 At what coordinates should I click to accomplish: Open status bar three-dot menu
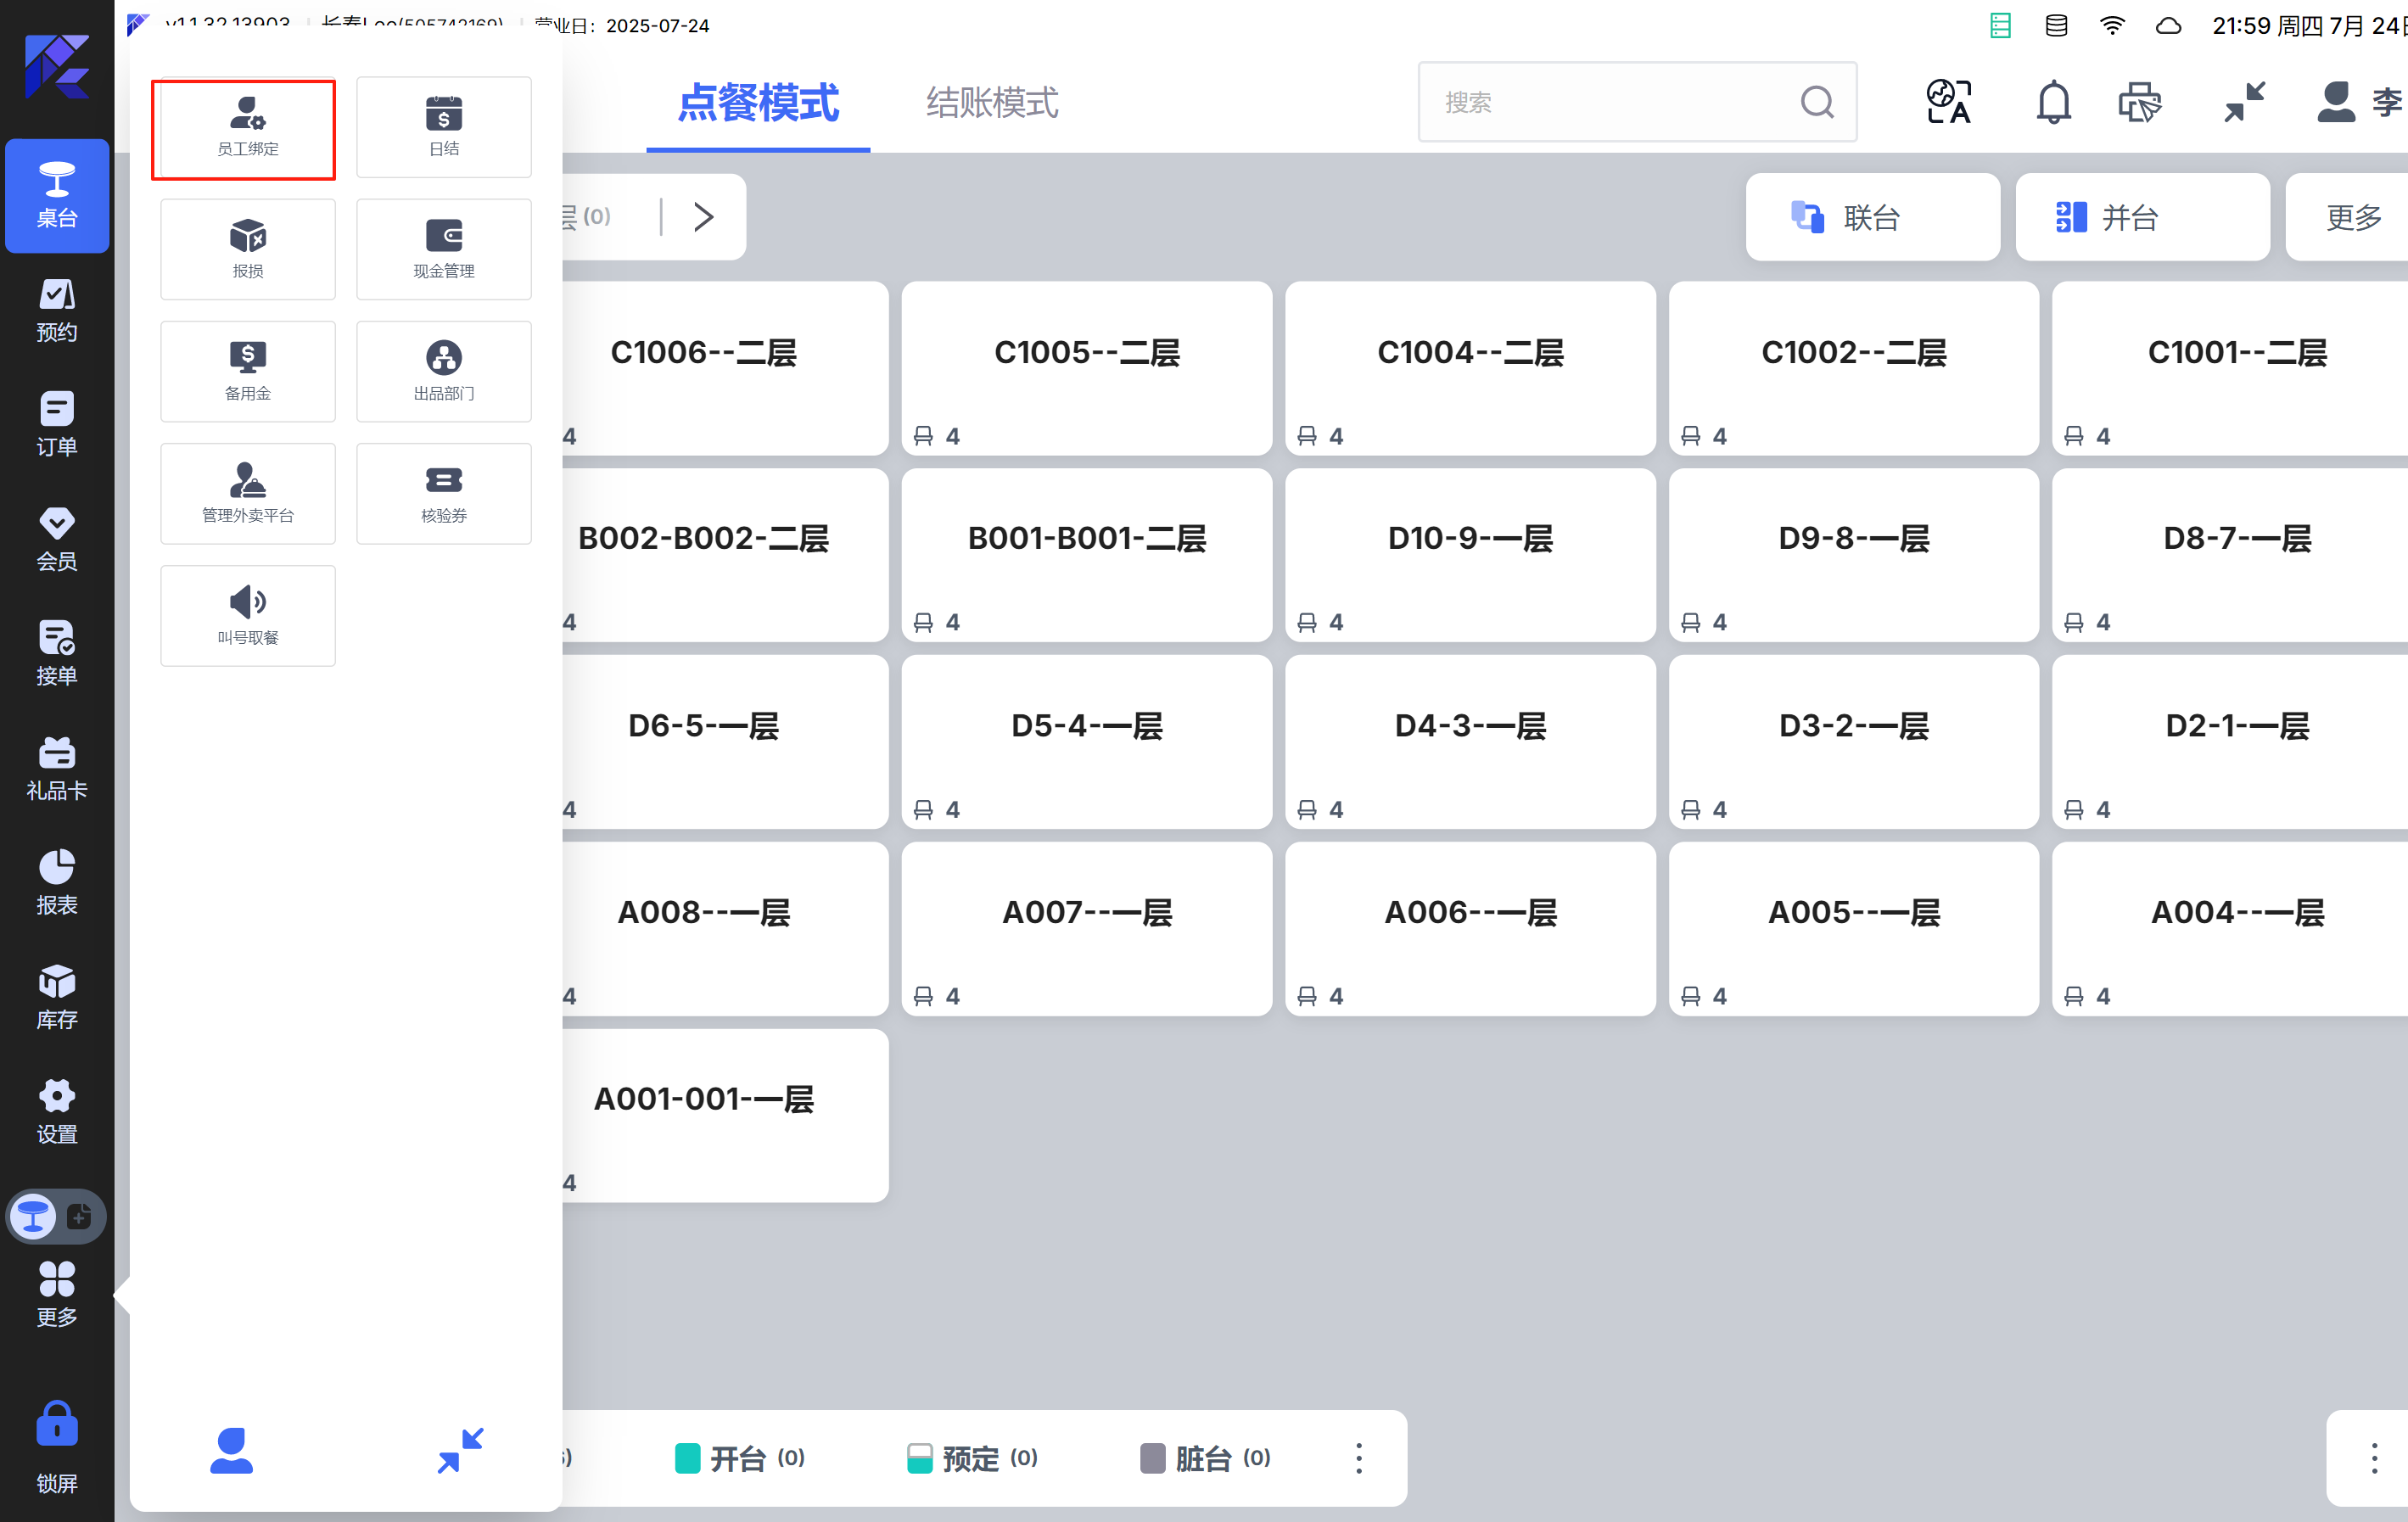click(1358, 1458)
